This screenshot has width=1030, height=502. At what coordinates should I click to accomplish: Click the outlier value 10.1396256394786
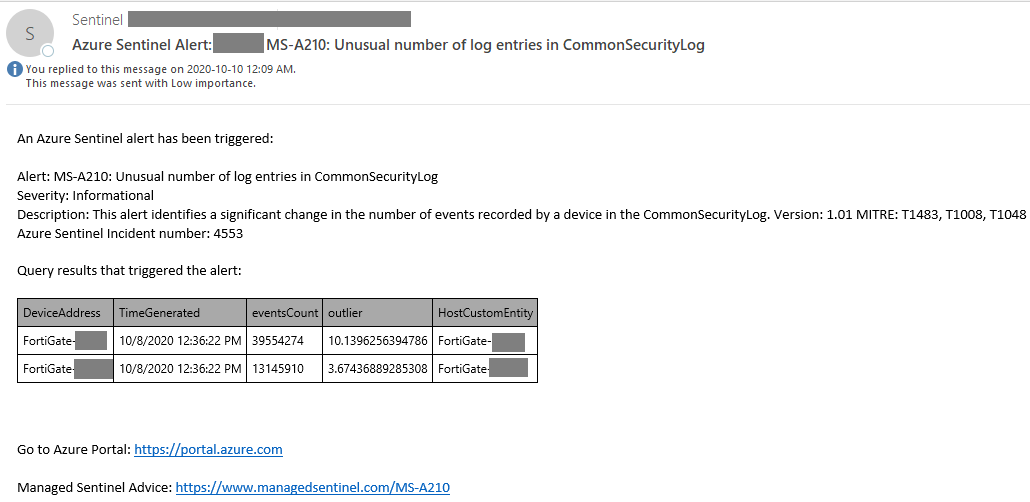378,340
